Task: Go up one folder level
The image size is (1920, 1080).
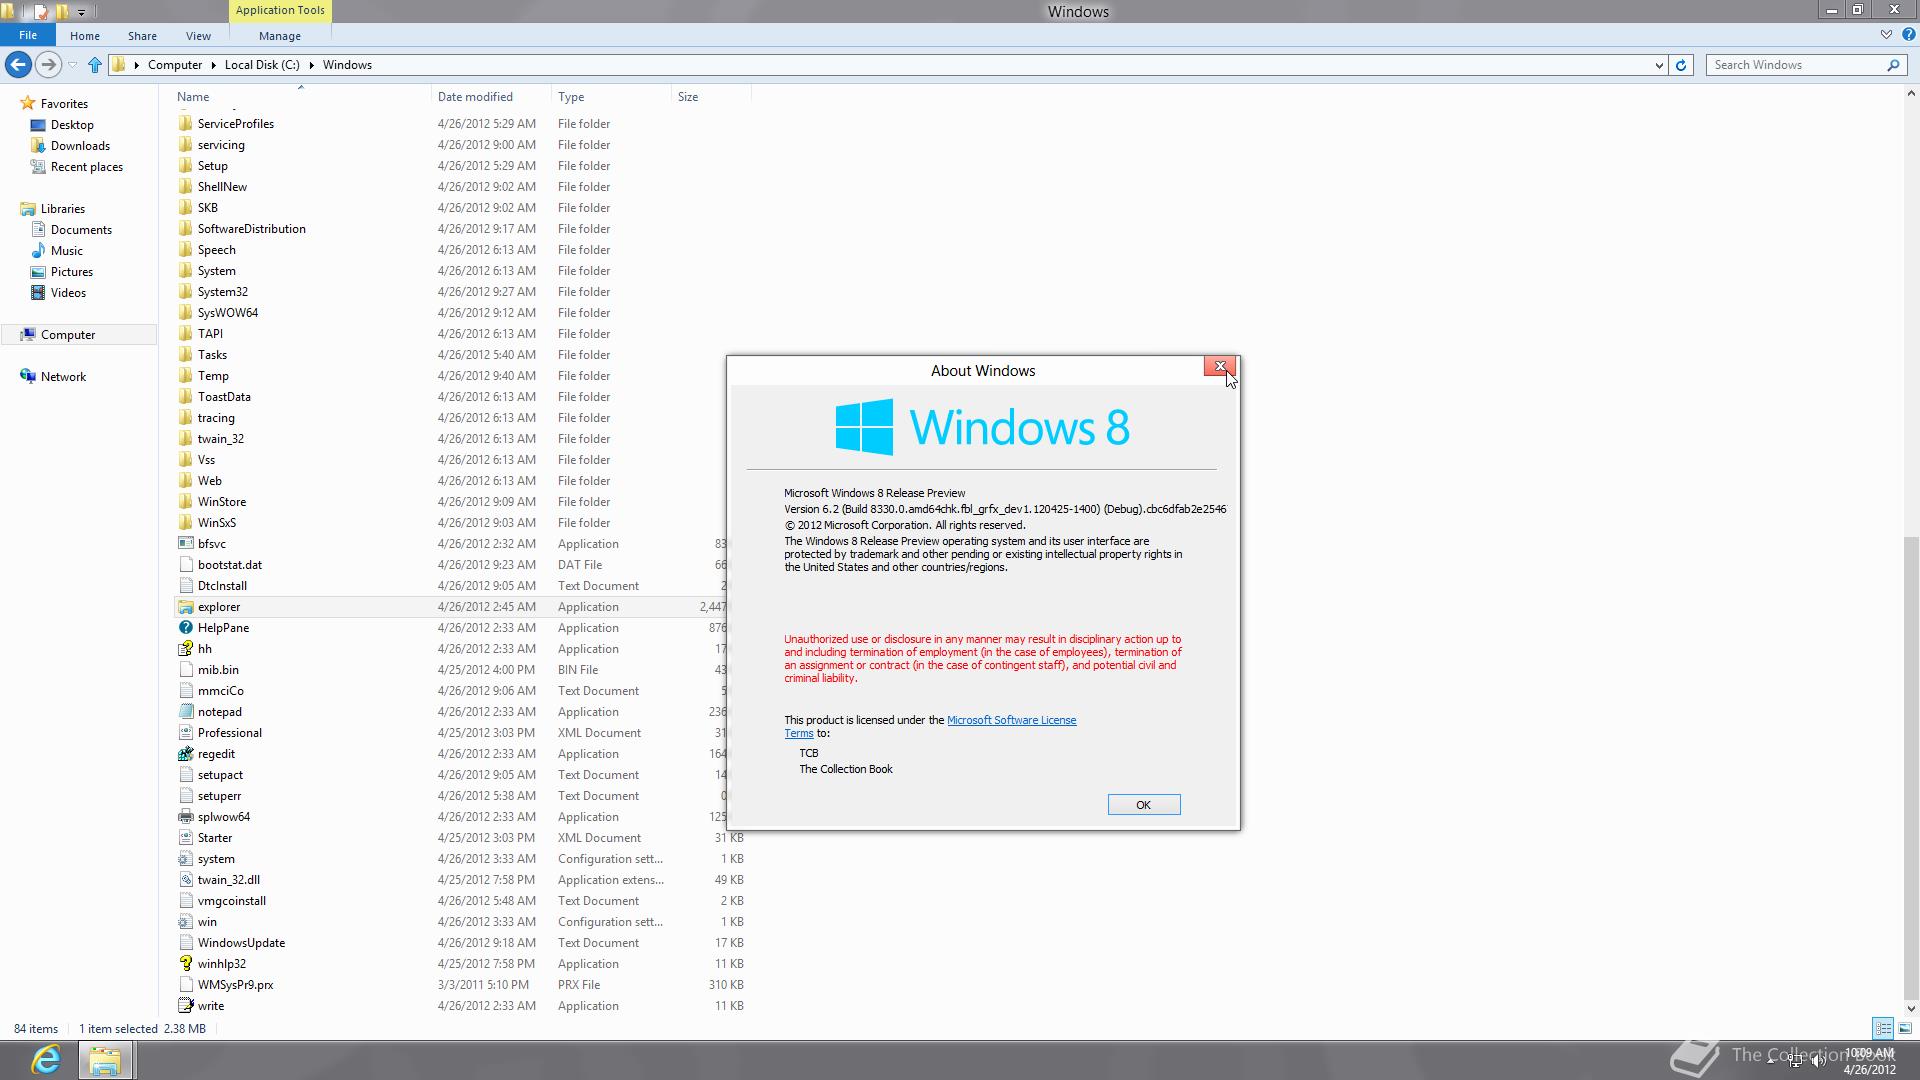Action: click(95, 65)
